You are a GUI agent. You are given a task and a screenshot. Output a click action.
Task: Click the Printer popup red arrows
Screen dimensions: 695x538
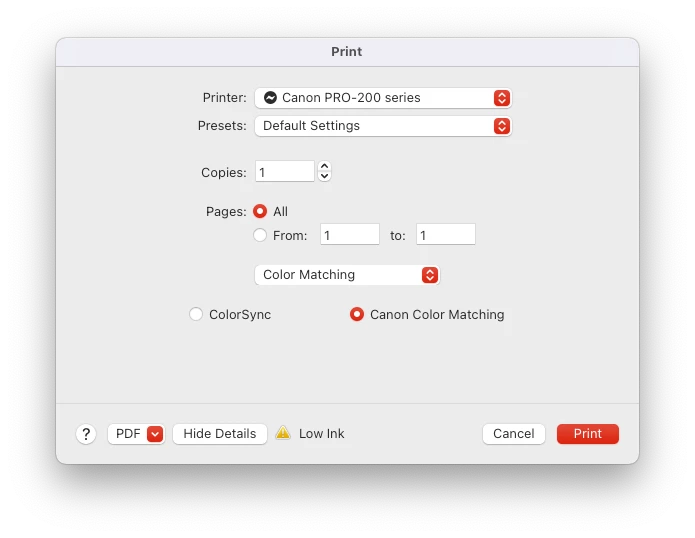tap(502, 98)
